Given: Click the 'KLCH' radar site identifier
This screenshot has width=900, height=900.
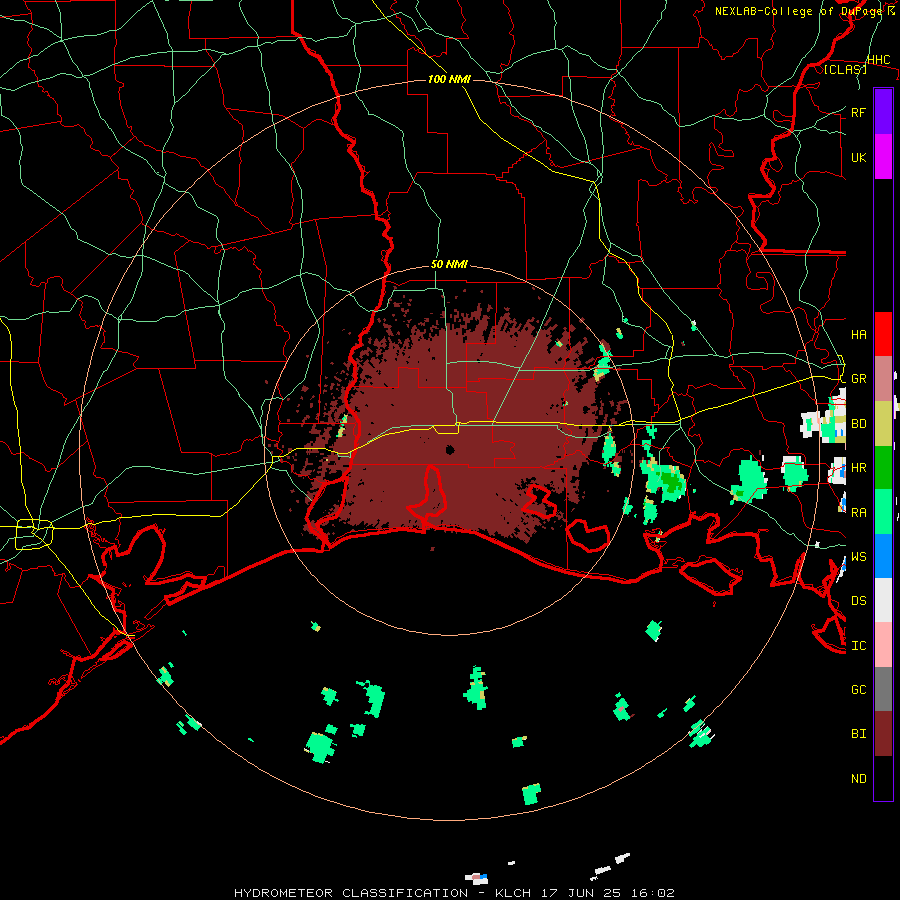Looking at the screenshot, I should tap(512, 893).
